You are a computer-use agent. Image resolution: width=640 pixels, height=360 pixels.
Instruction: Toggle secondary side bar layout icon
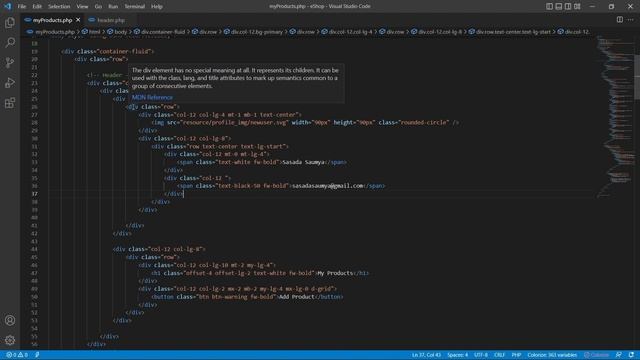click(568, 6)
